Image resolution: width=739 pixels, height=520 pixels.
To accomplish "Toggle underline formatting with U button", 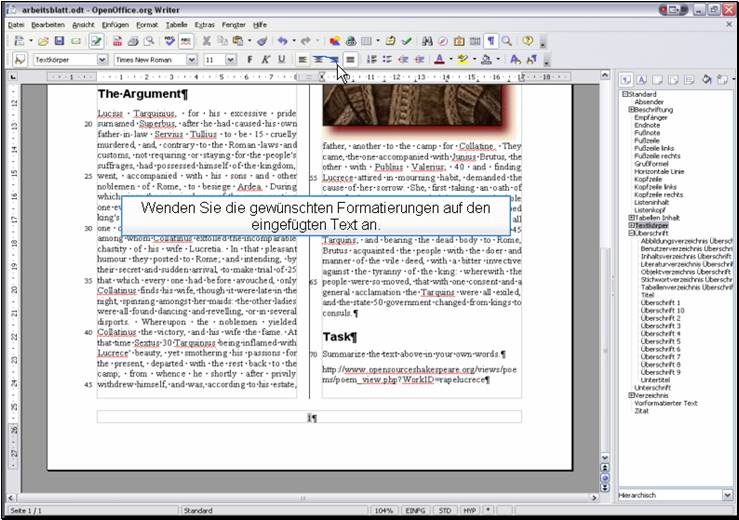I will click(281, 60).
